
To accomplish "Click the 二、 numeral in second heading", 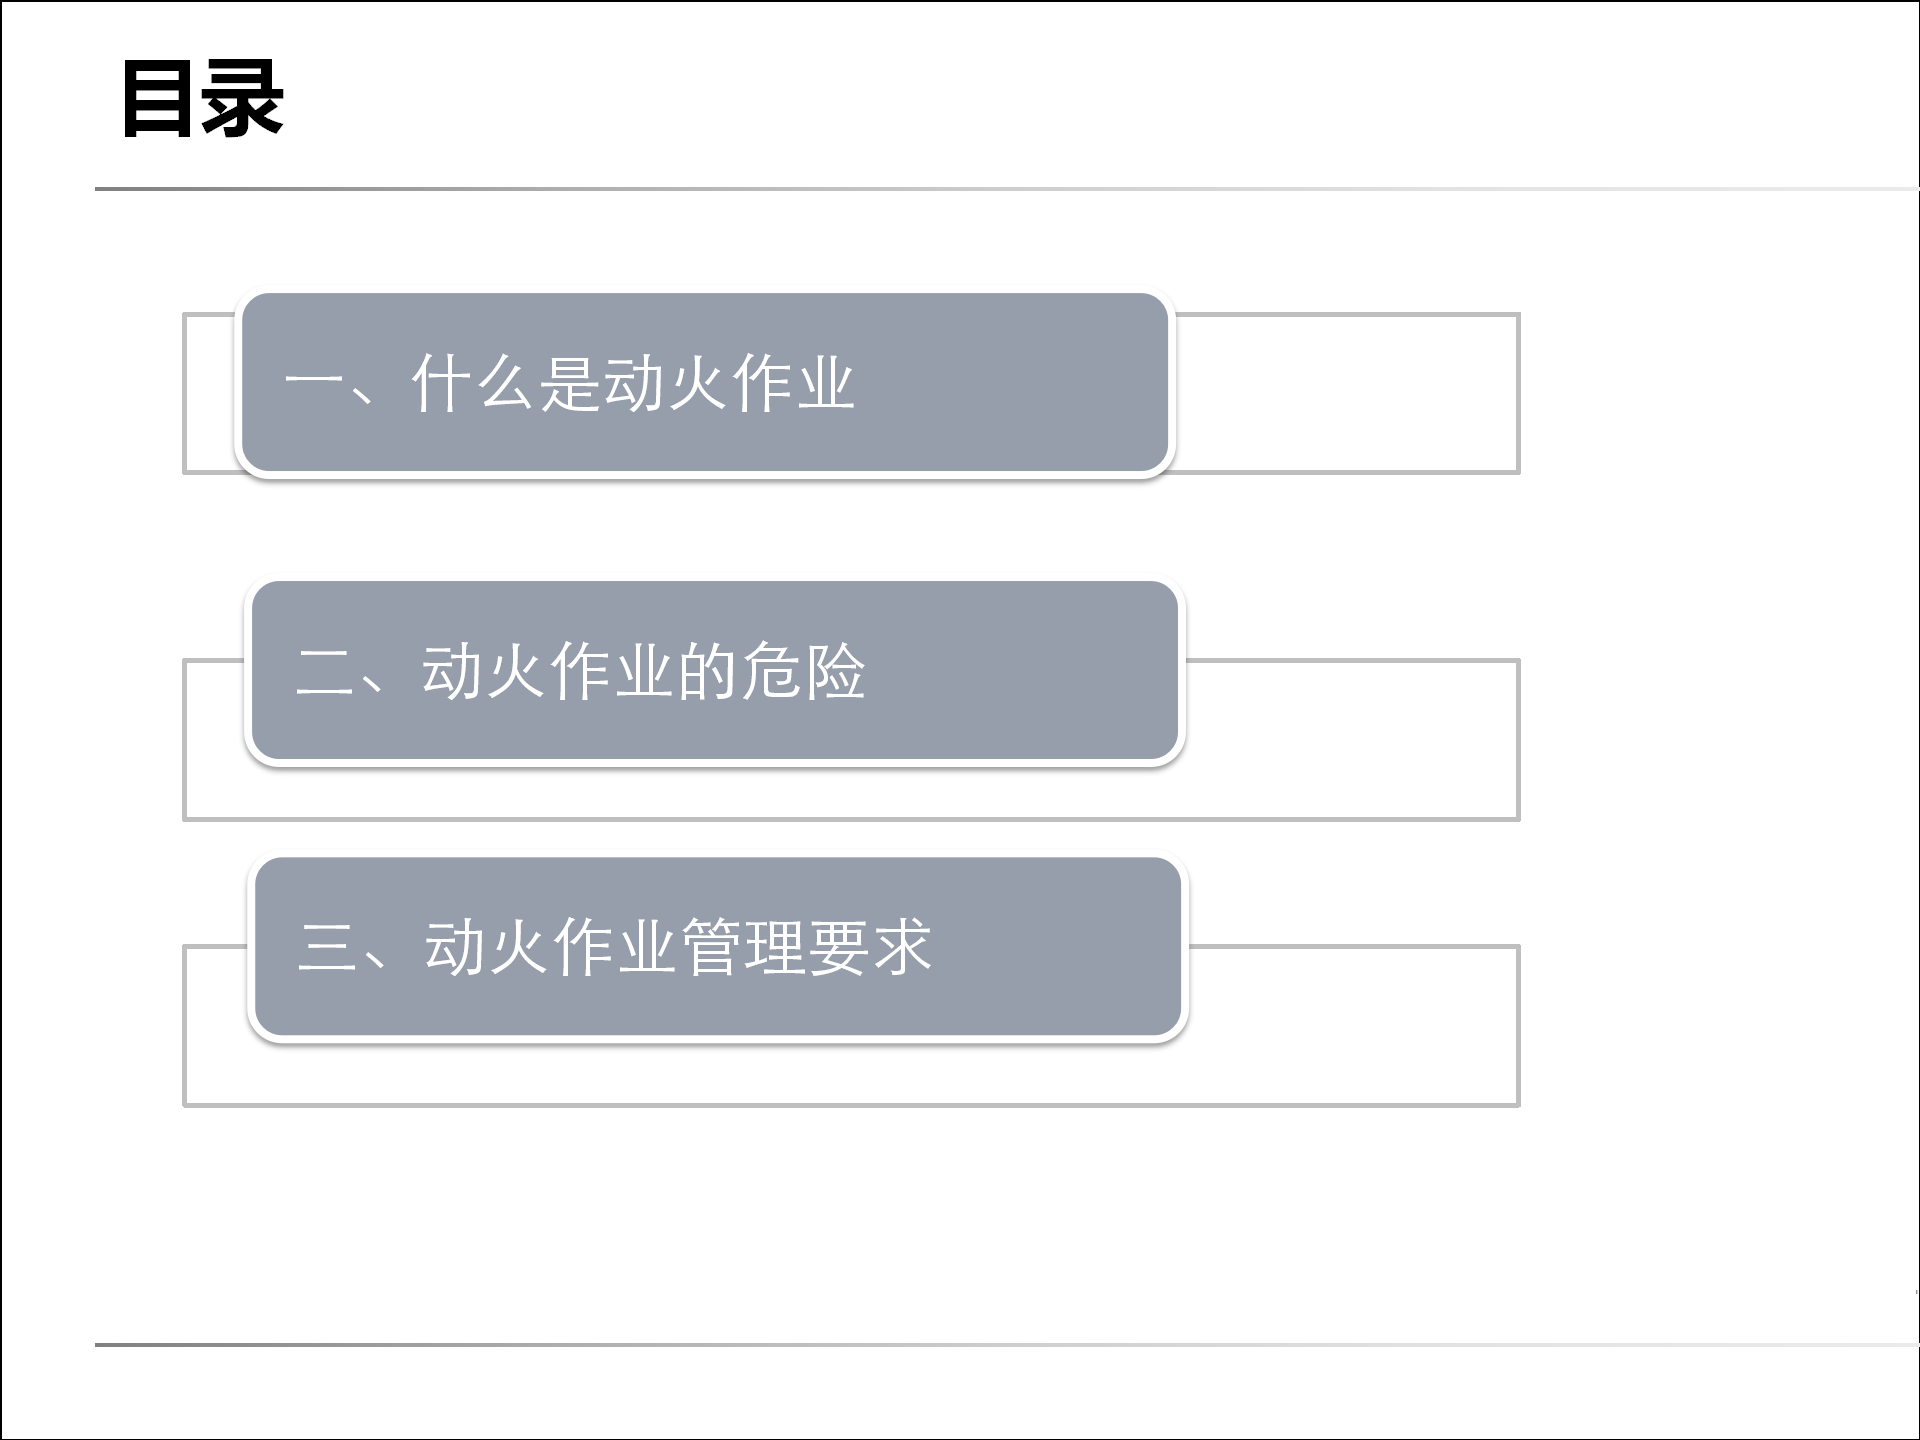I will tap(355, 672).
